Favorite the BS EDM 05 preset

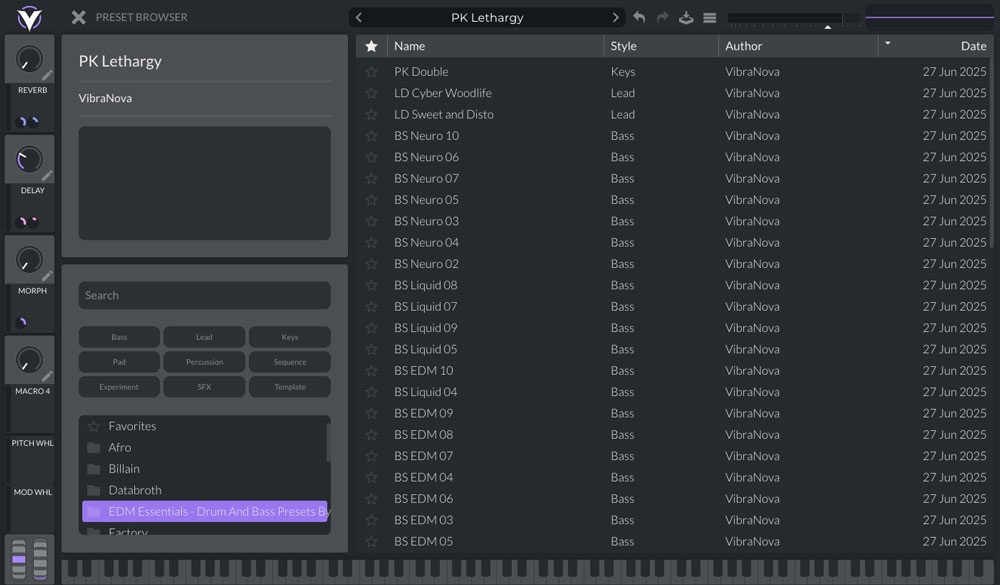tap(371, 542)
